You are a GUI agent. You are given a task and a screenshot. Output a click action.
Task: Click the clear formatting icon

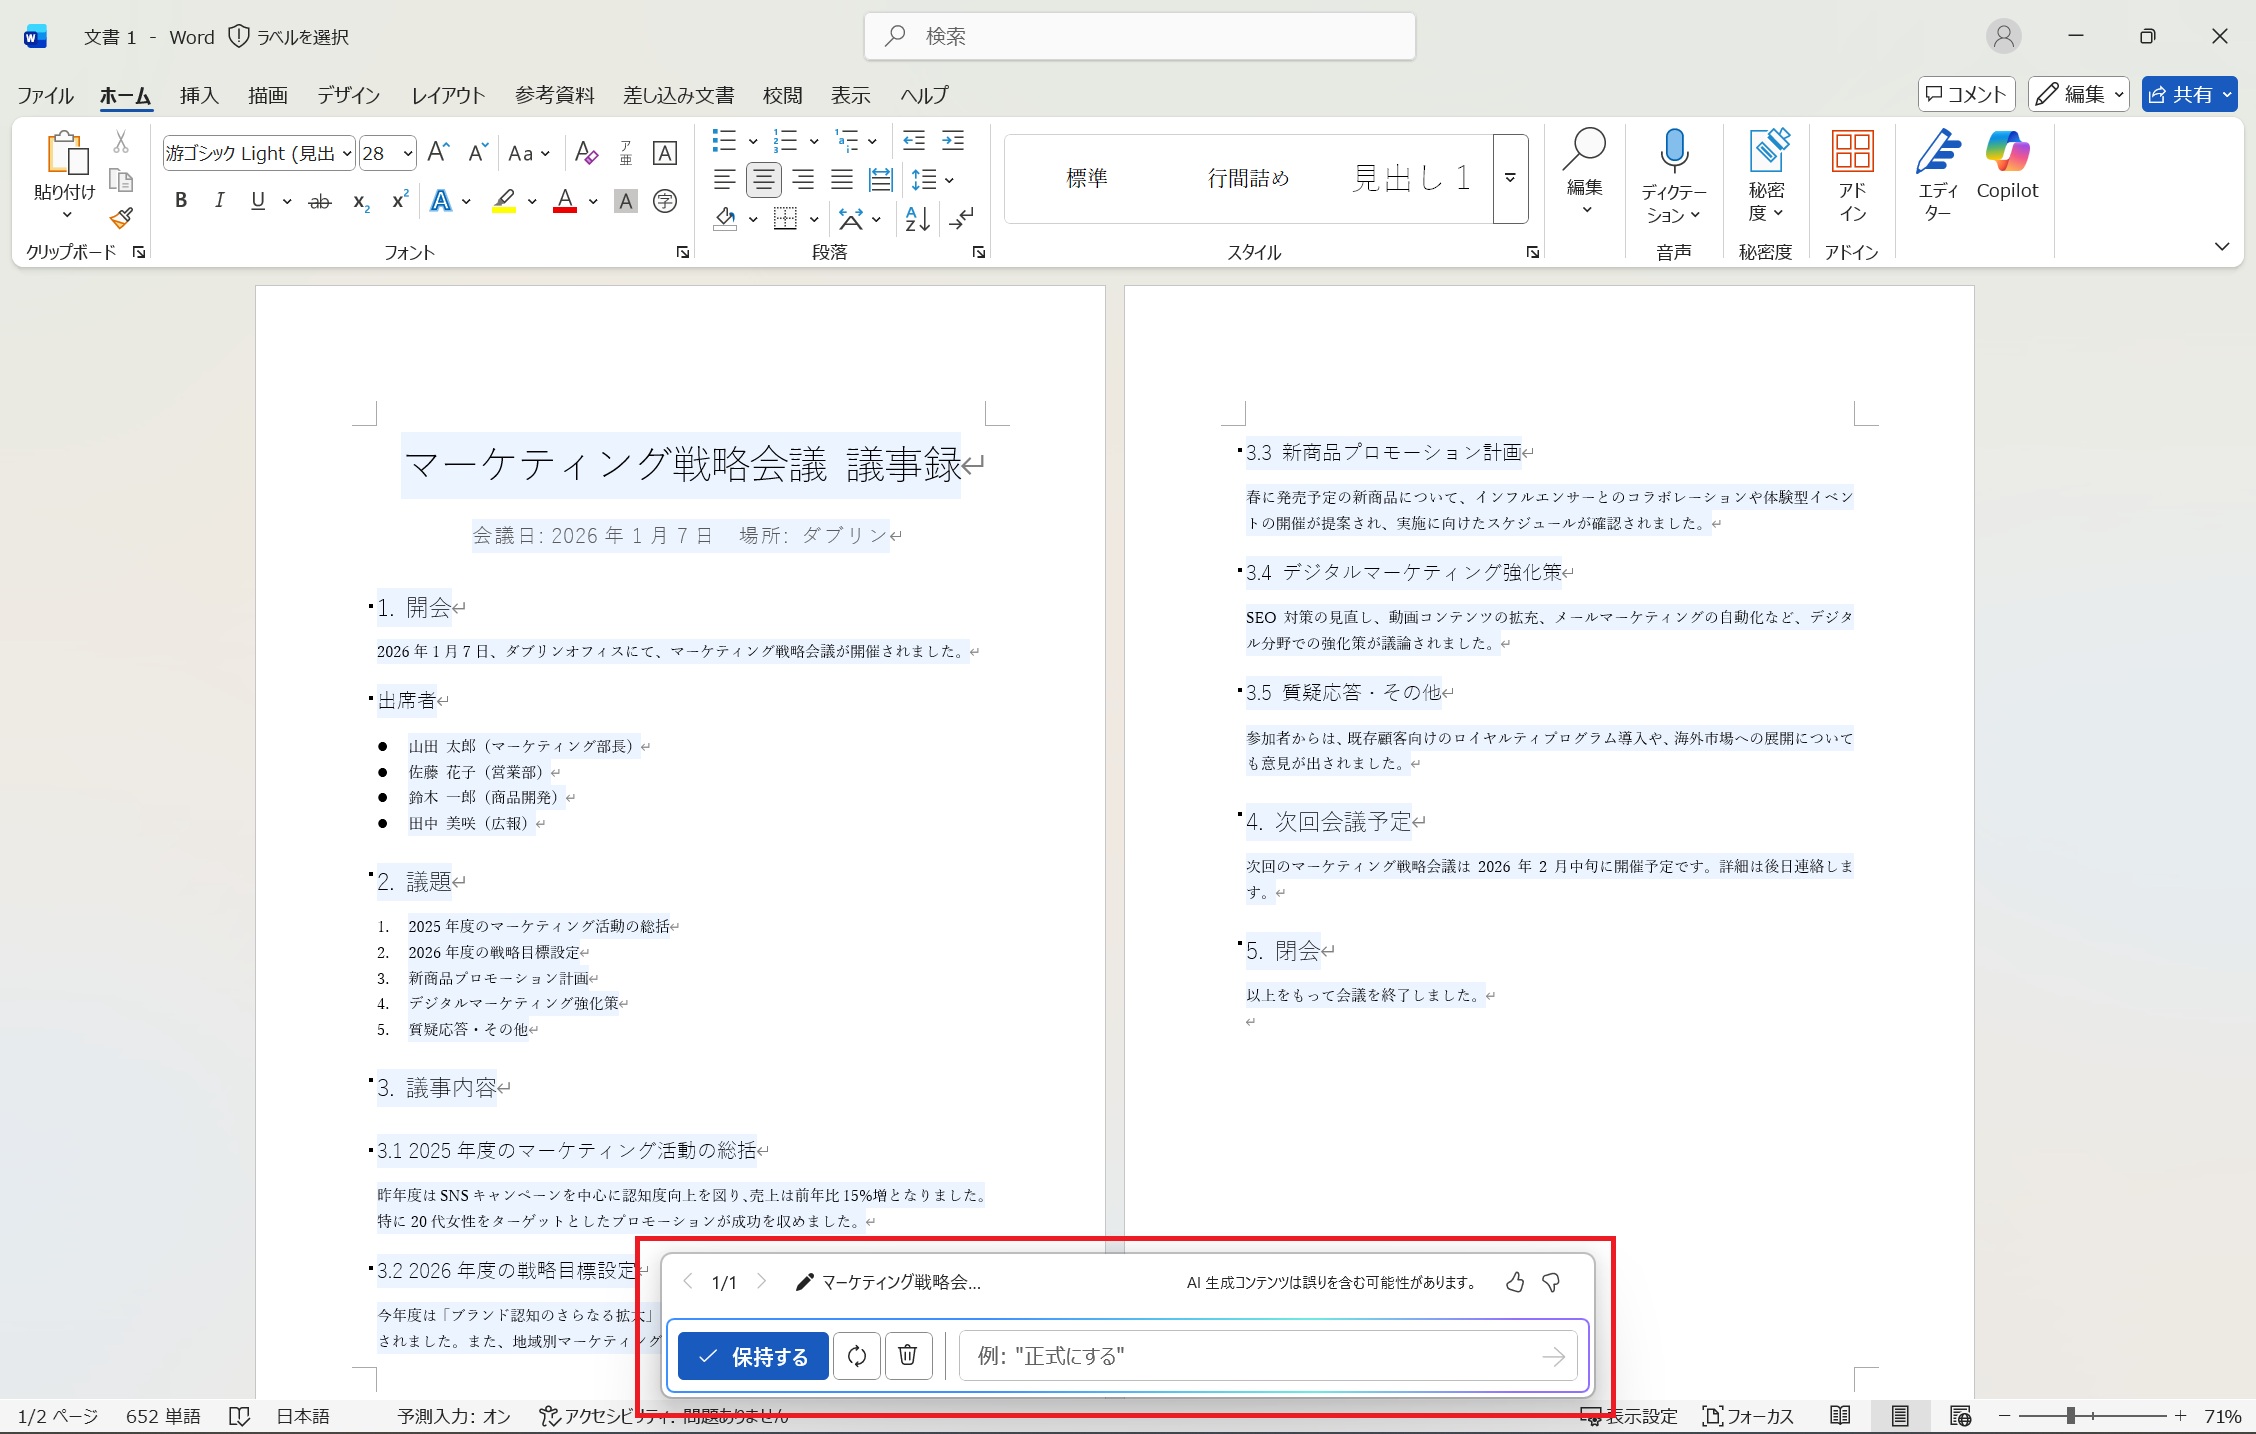(x=586, y=153)
